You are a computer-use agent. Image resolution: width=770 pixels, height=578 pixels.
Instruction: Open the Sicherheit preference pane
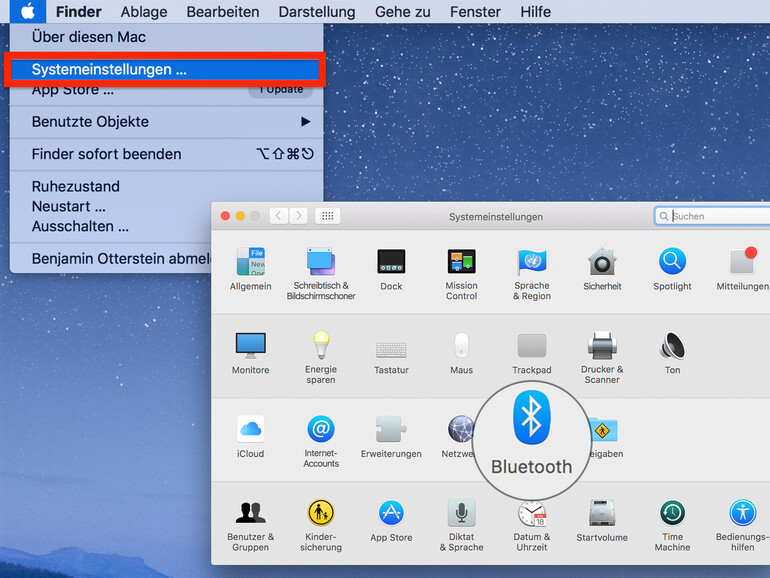602,269
